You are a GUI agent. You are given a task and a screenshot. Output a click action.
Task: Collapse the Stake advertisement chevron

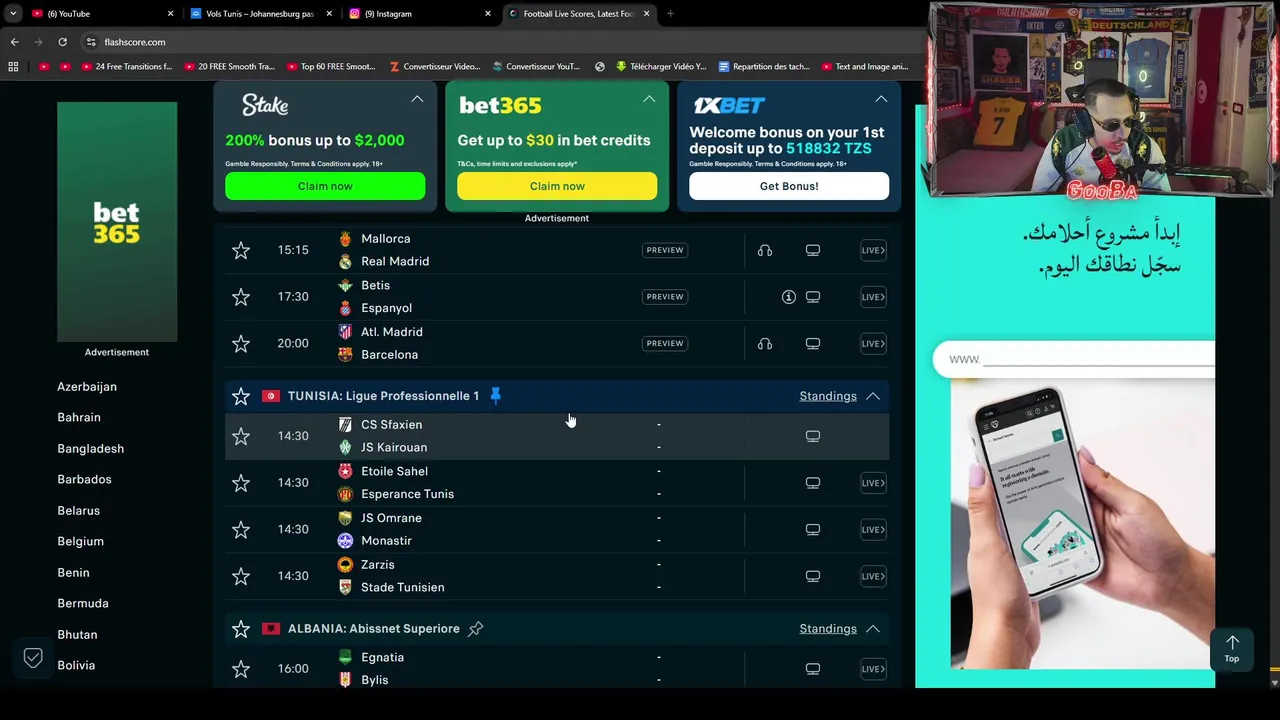[417, 99]
